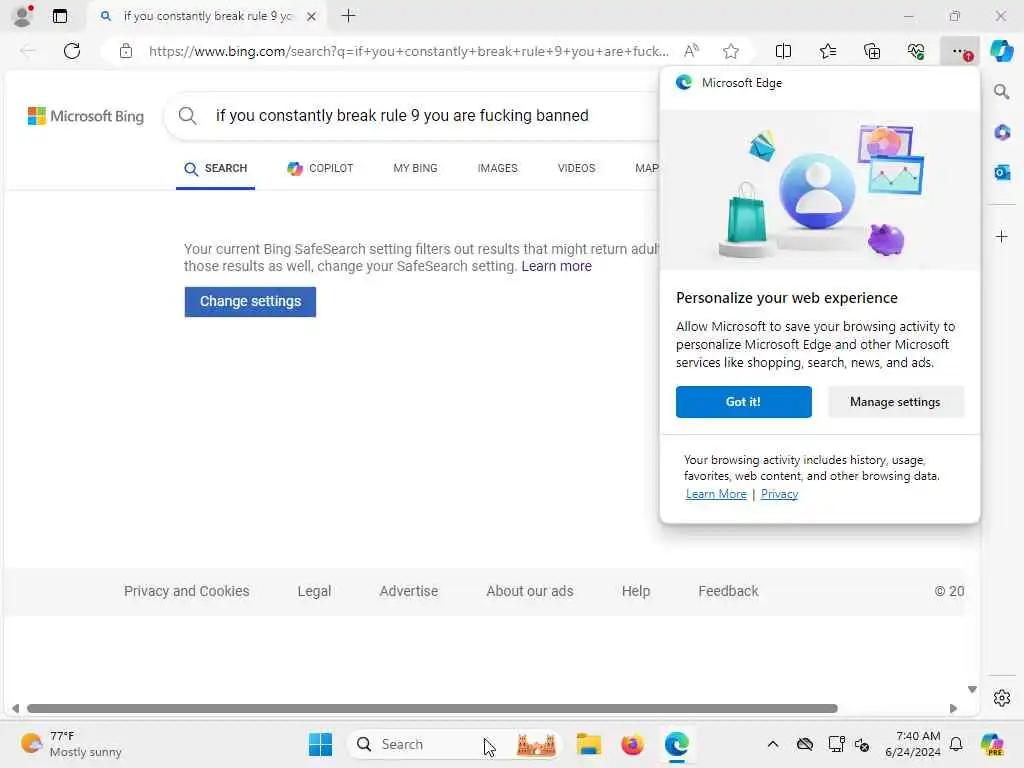Open Browser essentials heart icon
Image resolution: width=1024 pixels, height=768 pixels.
coord(916,51)
